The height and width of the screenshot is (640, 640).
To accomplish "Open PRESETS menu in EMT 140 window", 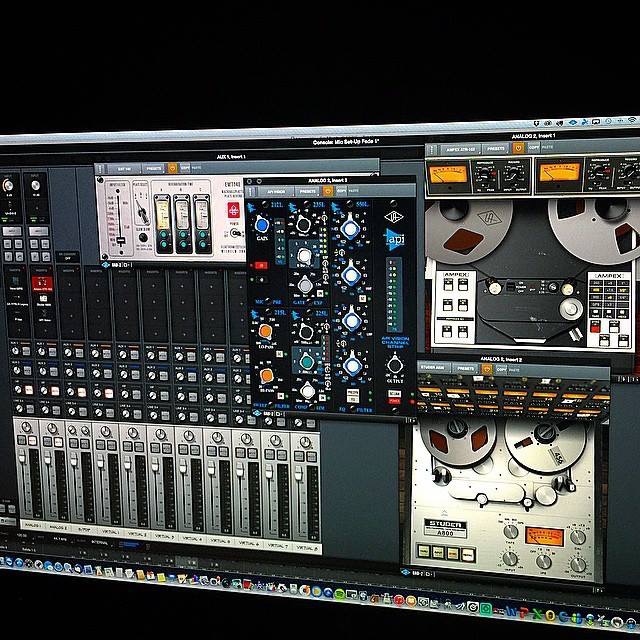I will (154, 168).
